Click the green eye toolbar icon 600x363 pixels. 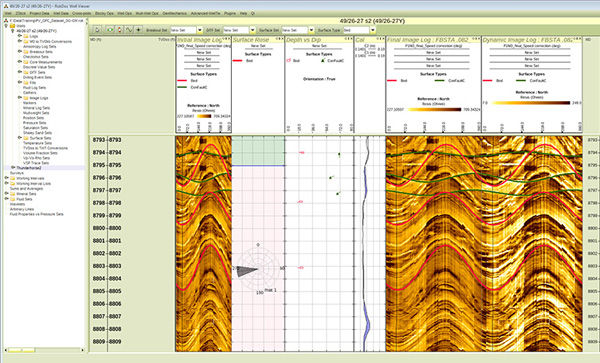[x=111, y=29]
